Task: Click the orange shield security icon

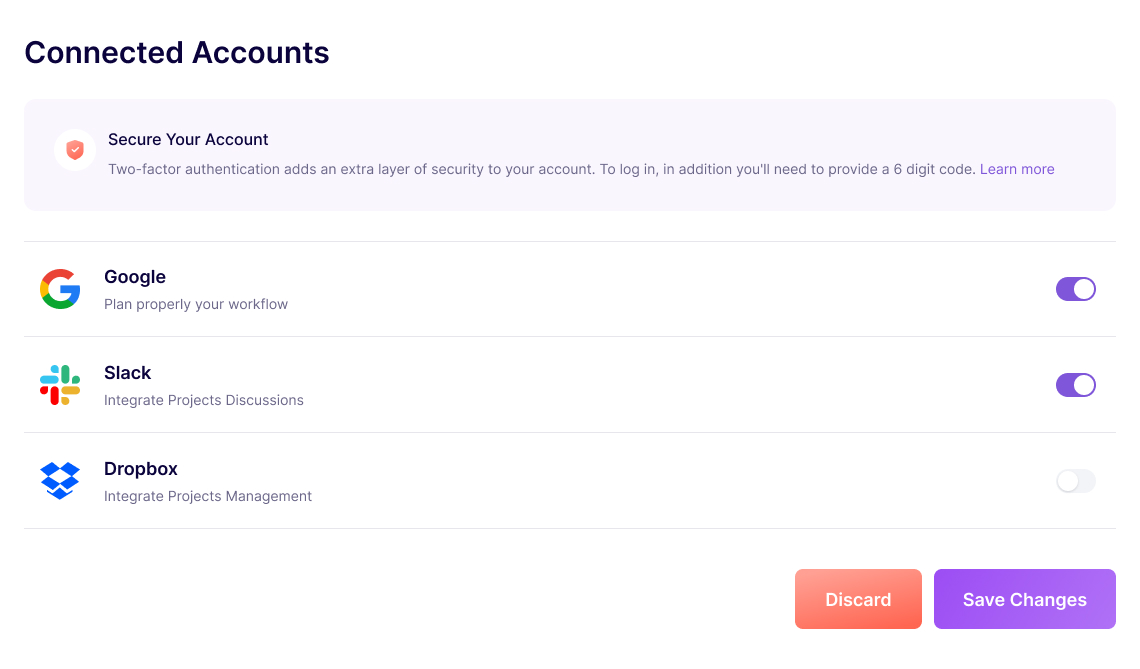Action: (75, 150)
